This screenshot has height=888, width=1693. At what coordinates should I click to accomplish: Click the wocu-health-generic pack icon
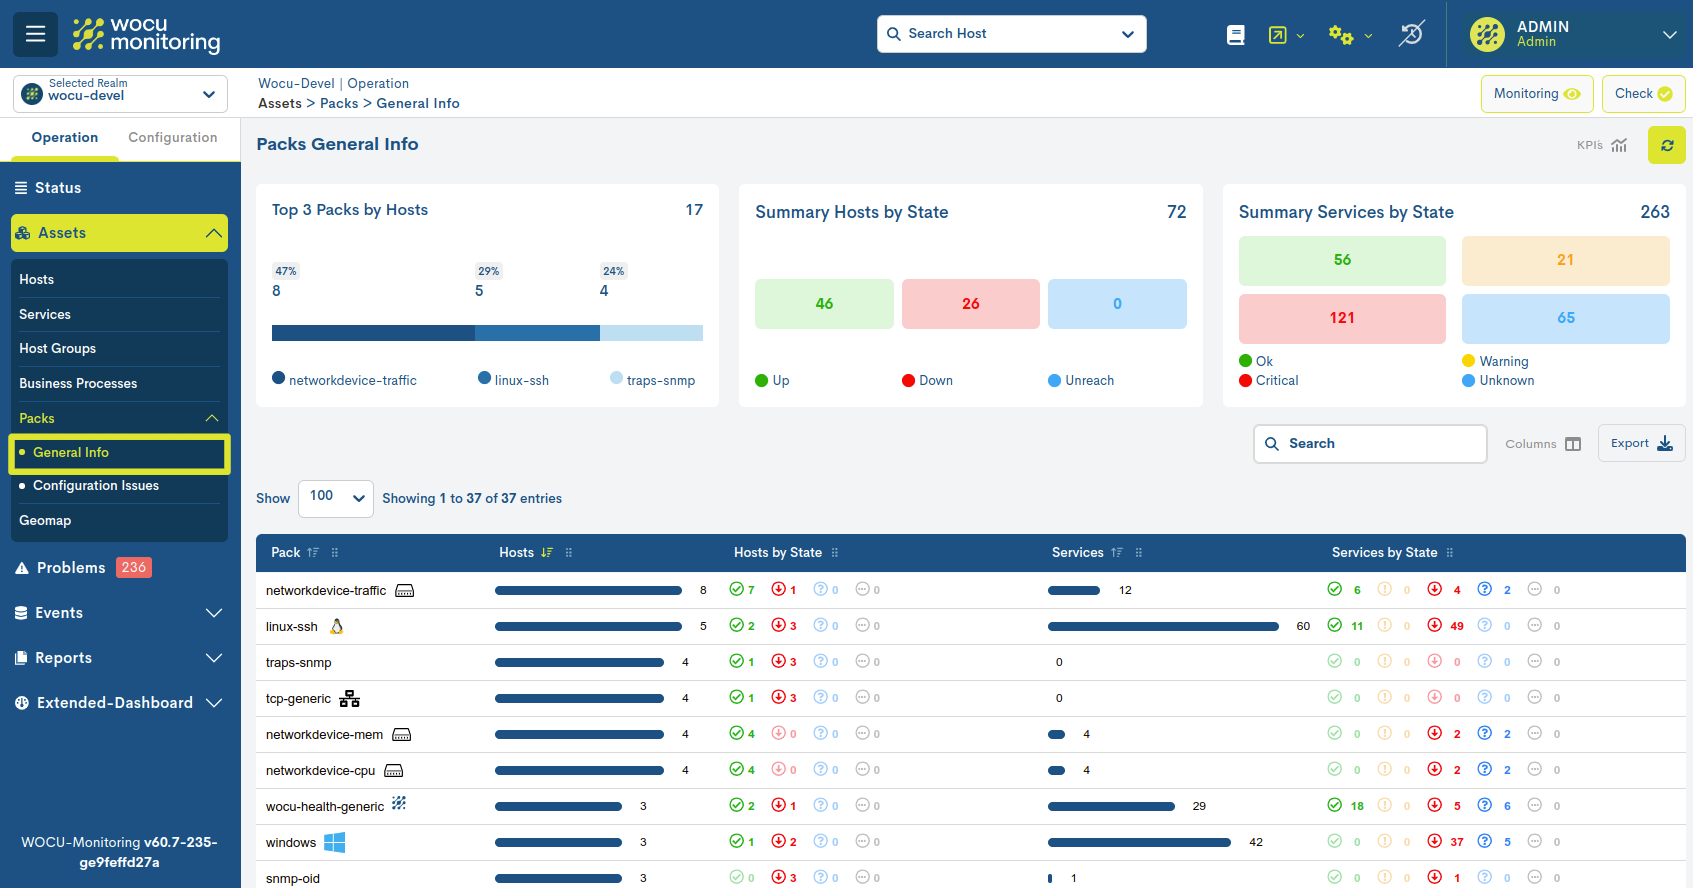coord(399,803)
